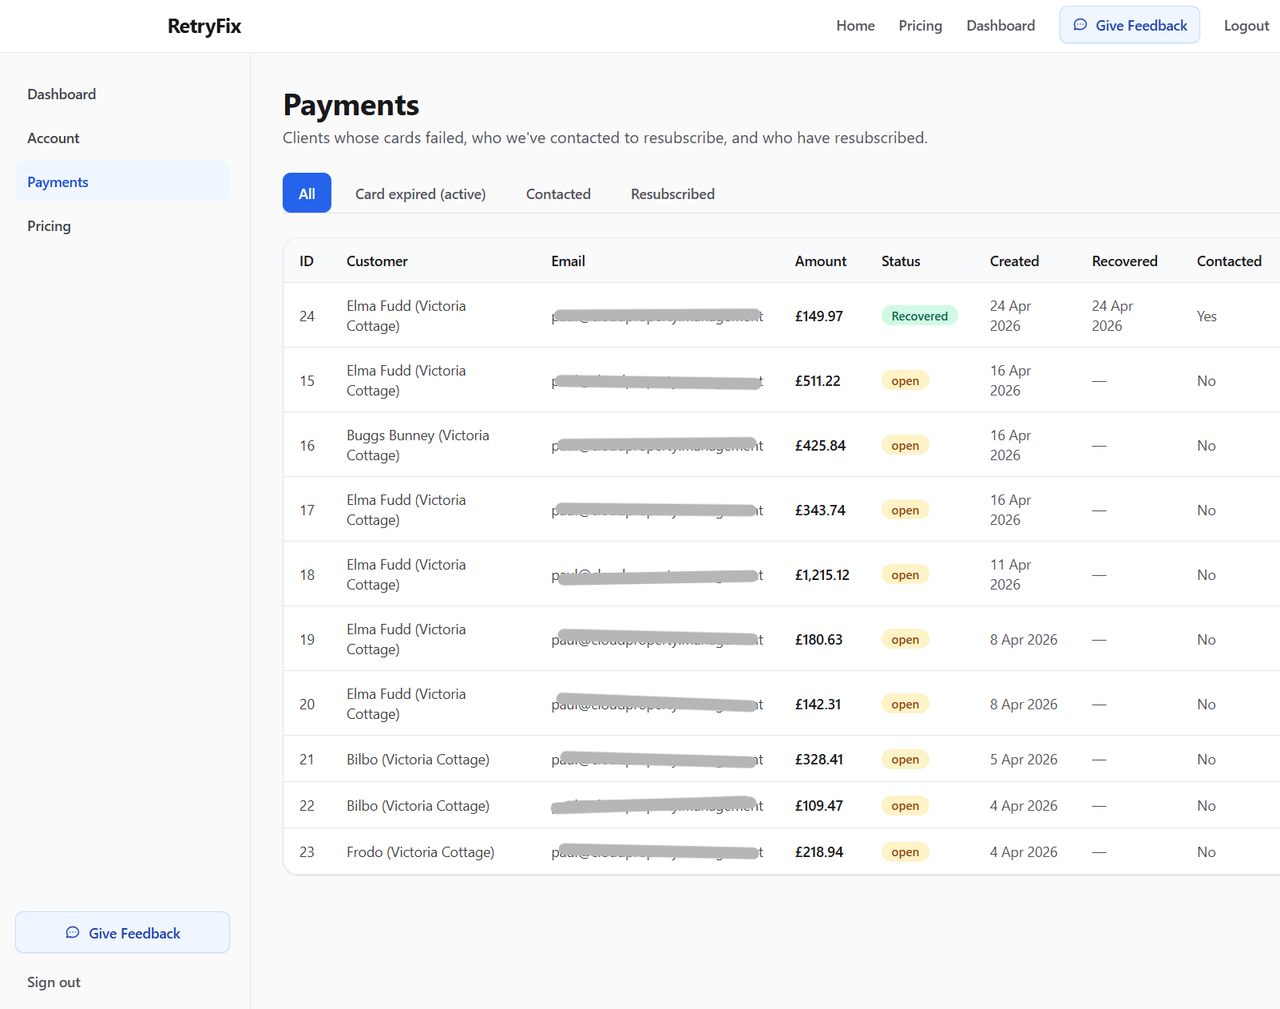
Task: Click Bilbo customer cell in row 21
Action: [418, 759]
